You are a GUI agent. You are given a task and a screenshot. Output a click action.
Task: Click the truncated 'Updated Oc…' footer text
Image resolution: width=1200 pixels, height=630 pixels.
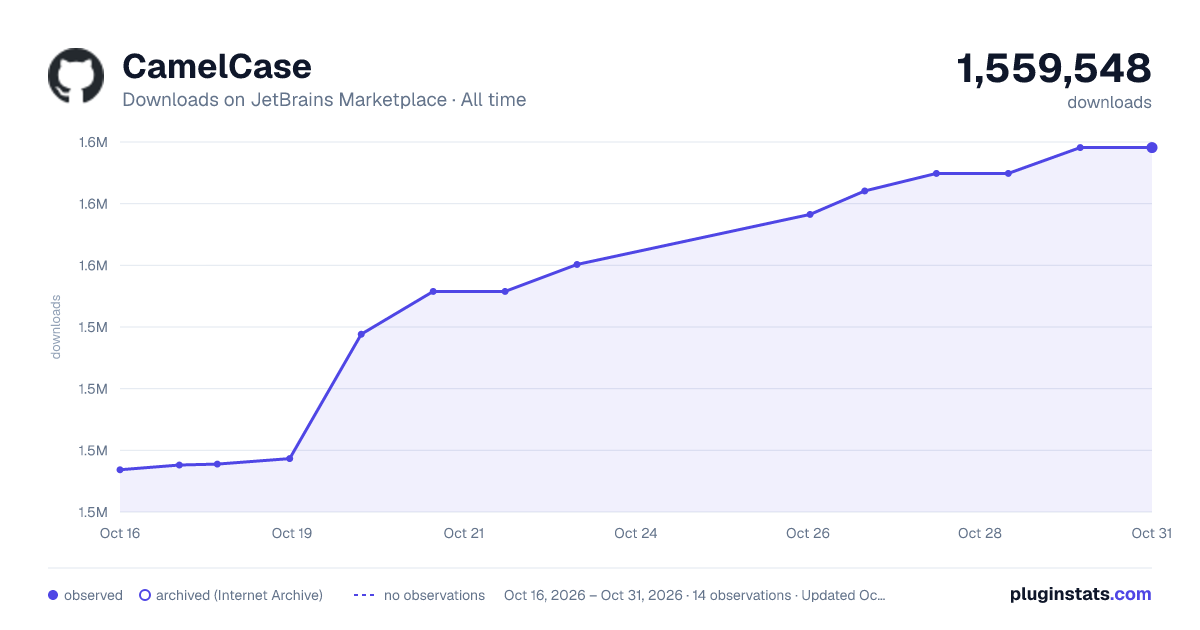pos(844,595)
